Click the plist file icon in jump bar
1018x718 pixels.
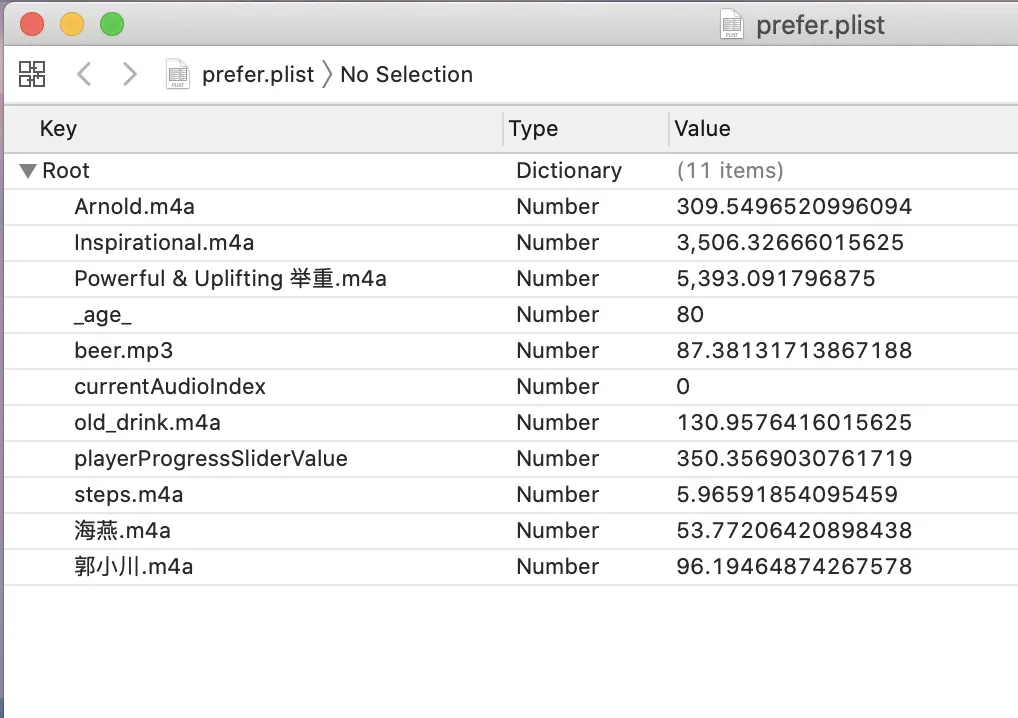[177, 74]
